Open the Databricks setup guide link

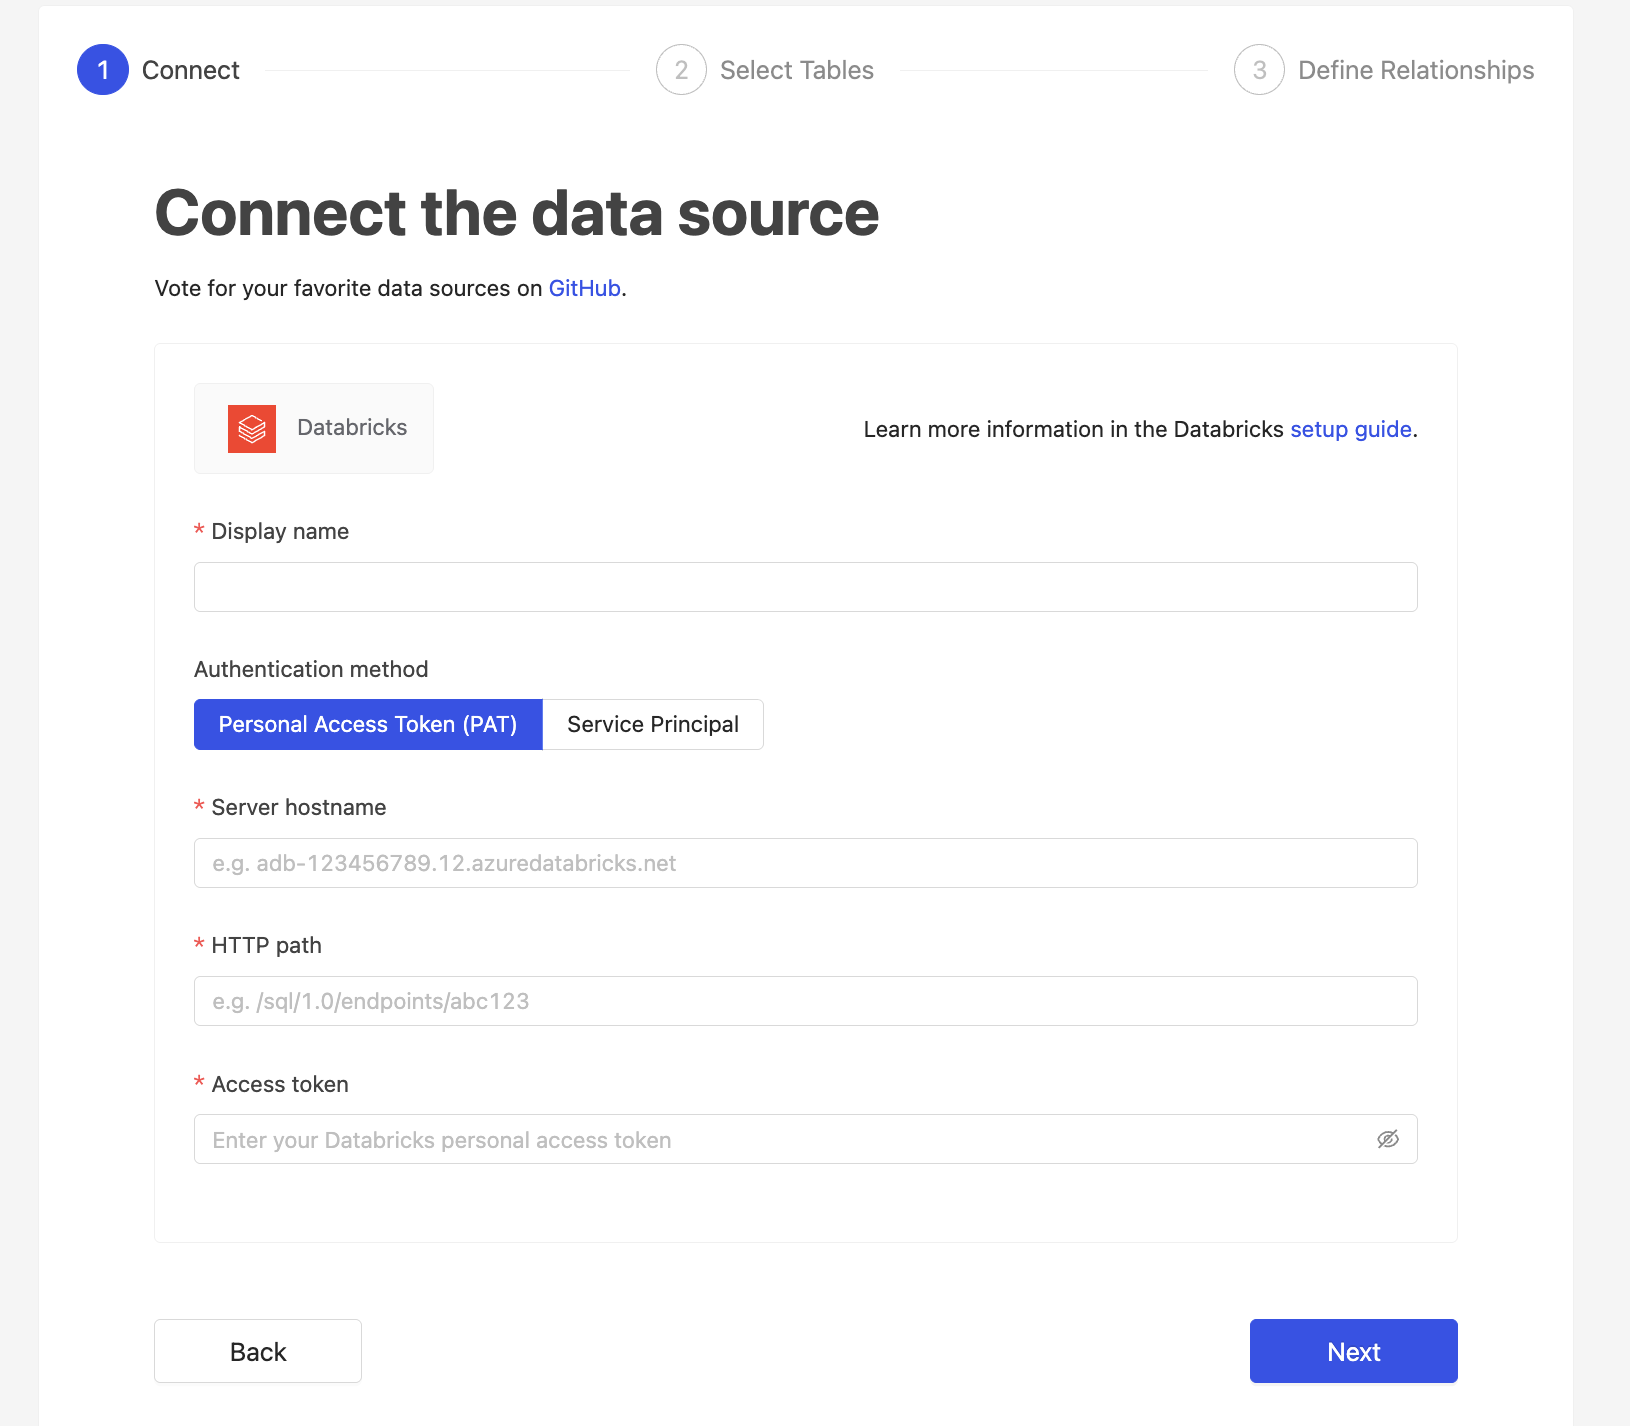[1350, 429]
